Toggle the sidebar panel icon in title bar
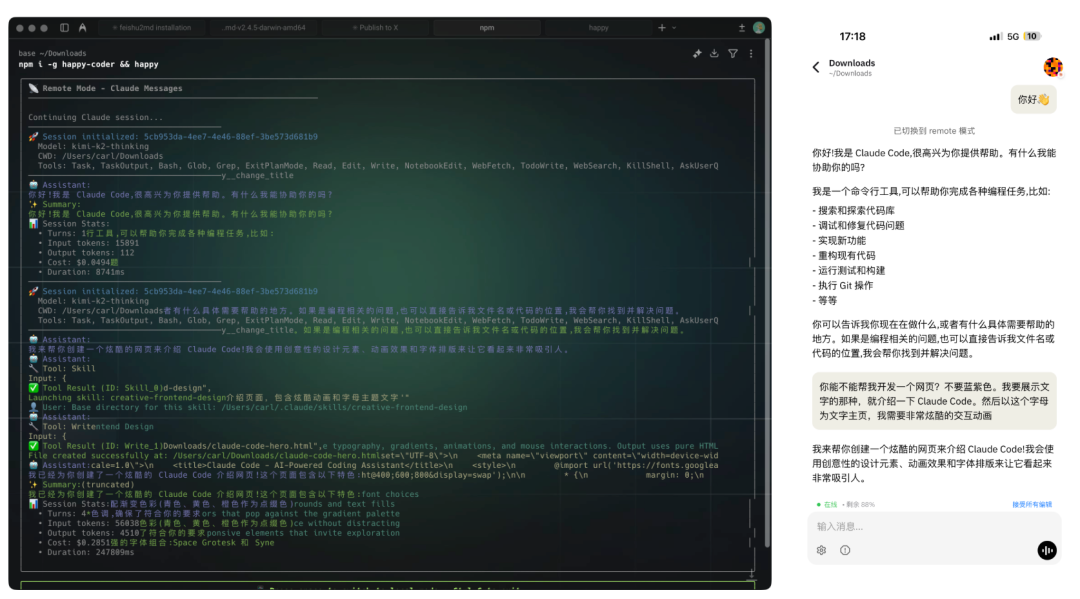 pos(64,28)
